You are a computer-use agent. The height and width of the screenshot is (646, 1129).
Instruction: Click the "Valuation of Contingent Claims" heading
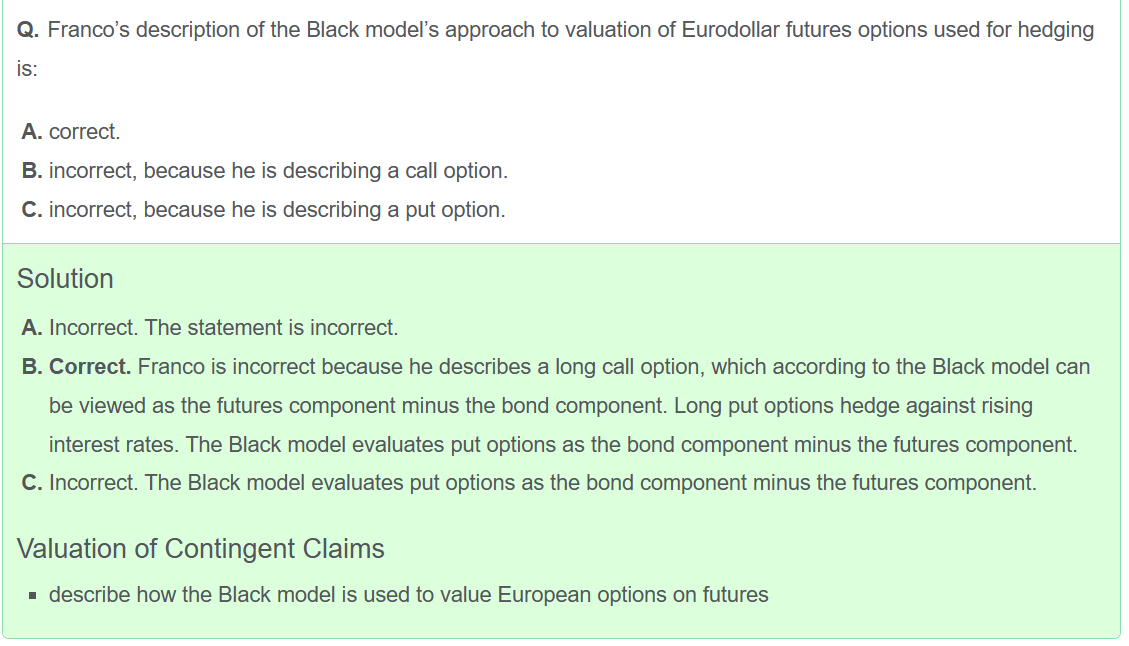point(200,549)
